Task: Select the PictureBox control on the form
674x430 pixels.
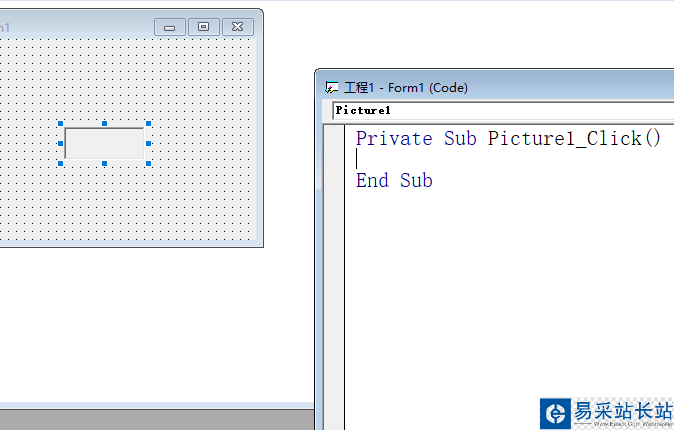Action: click(105, 143)
